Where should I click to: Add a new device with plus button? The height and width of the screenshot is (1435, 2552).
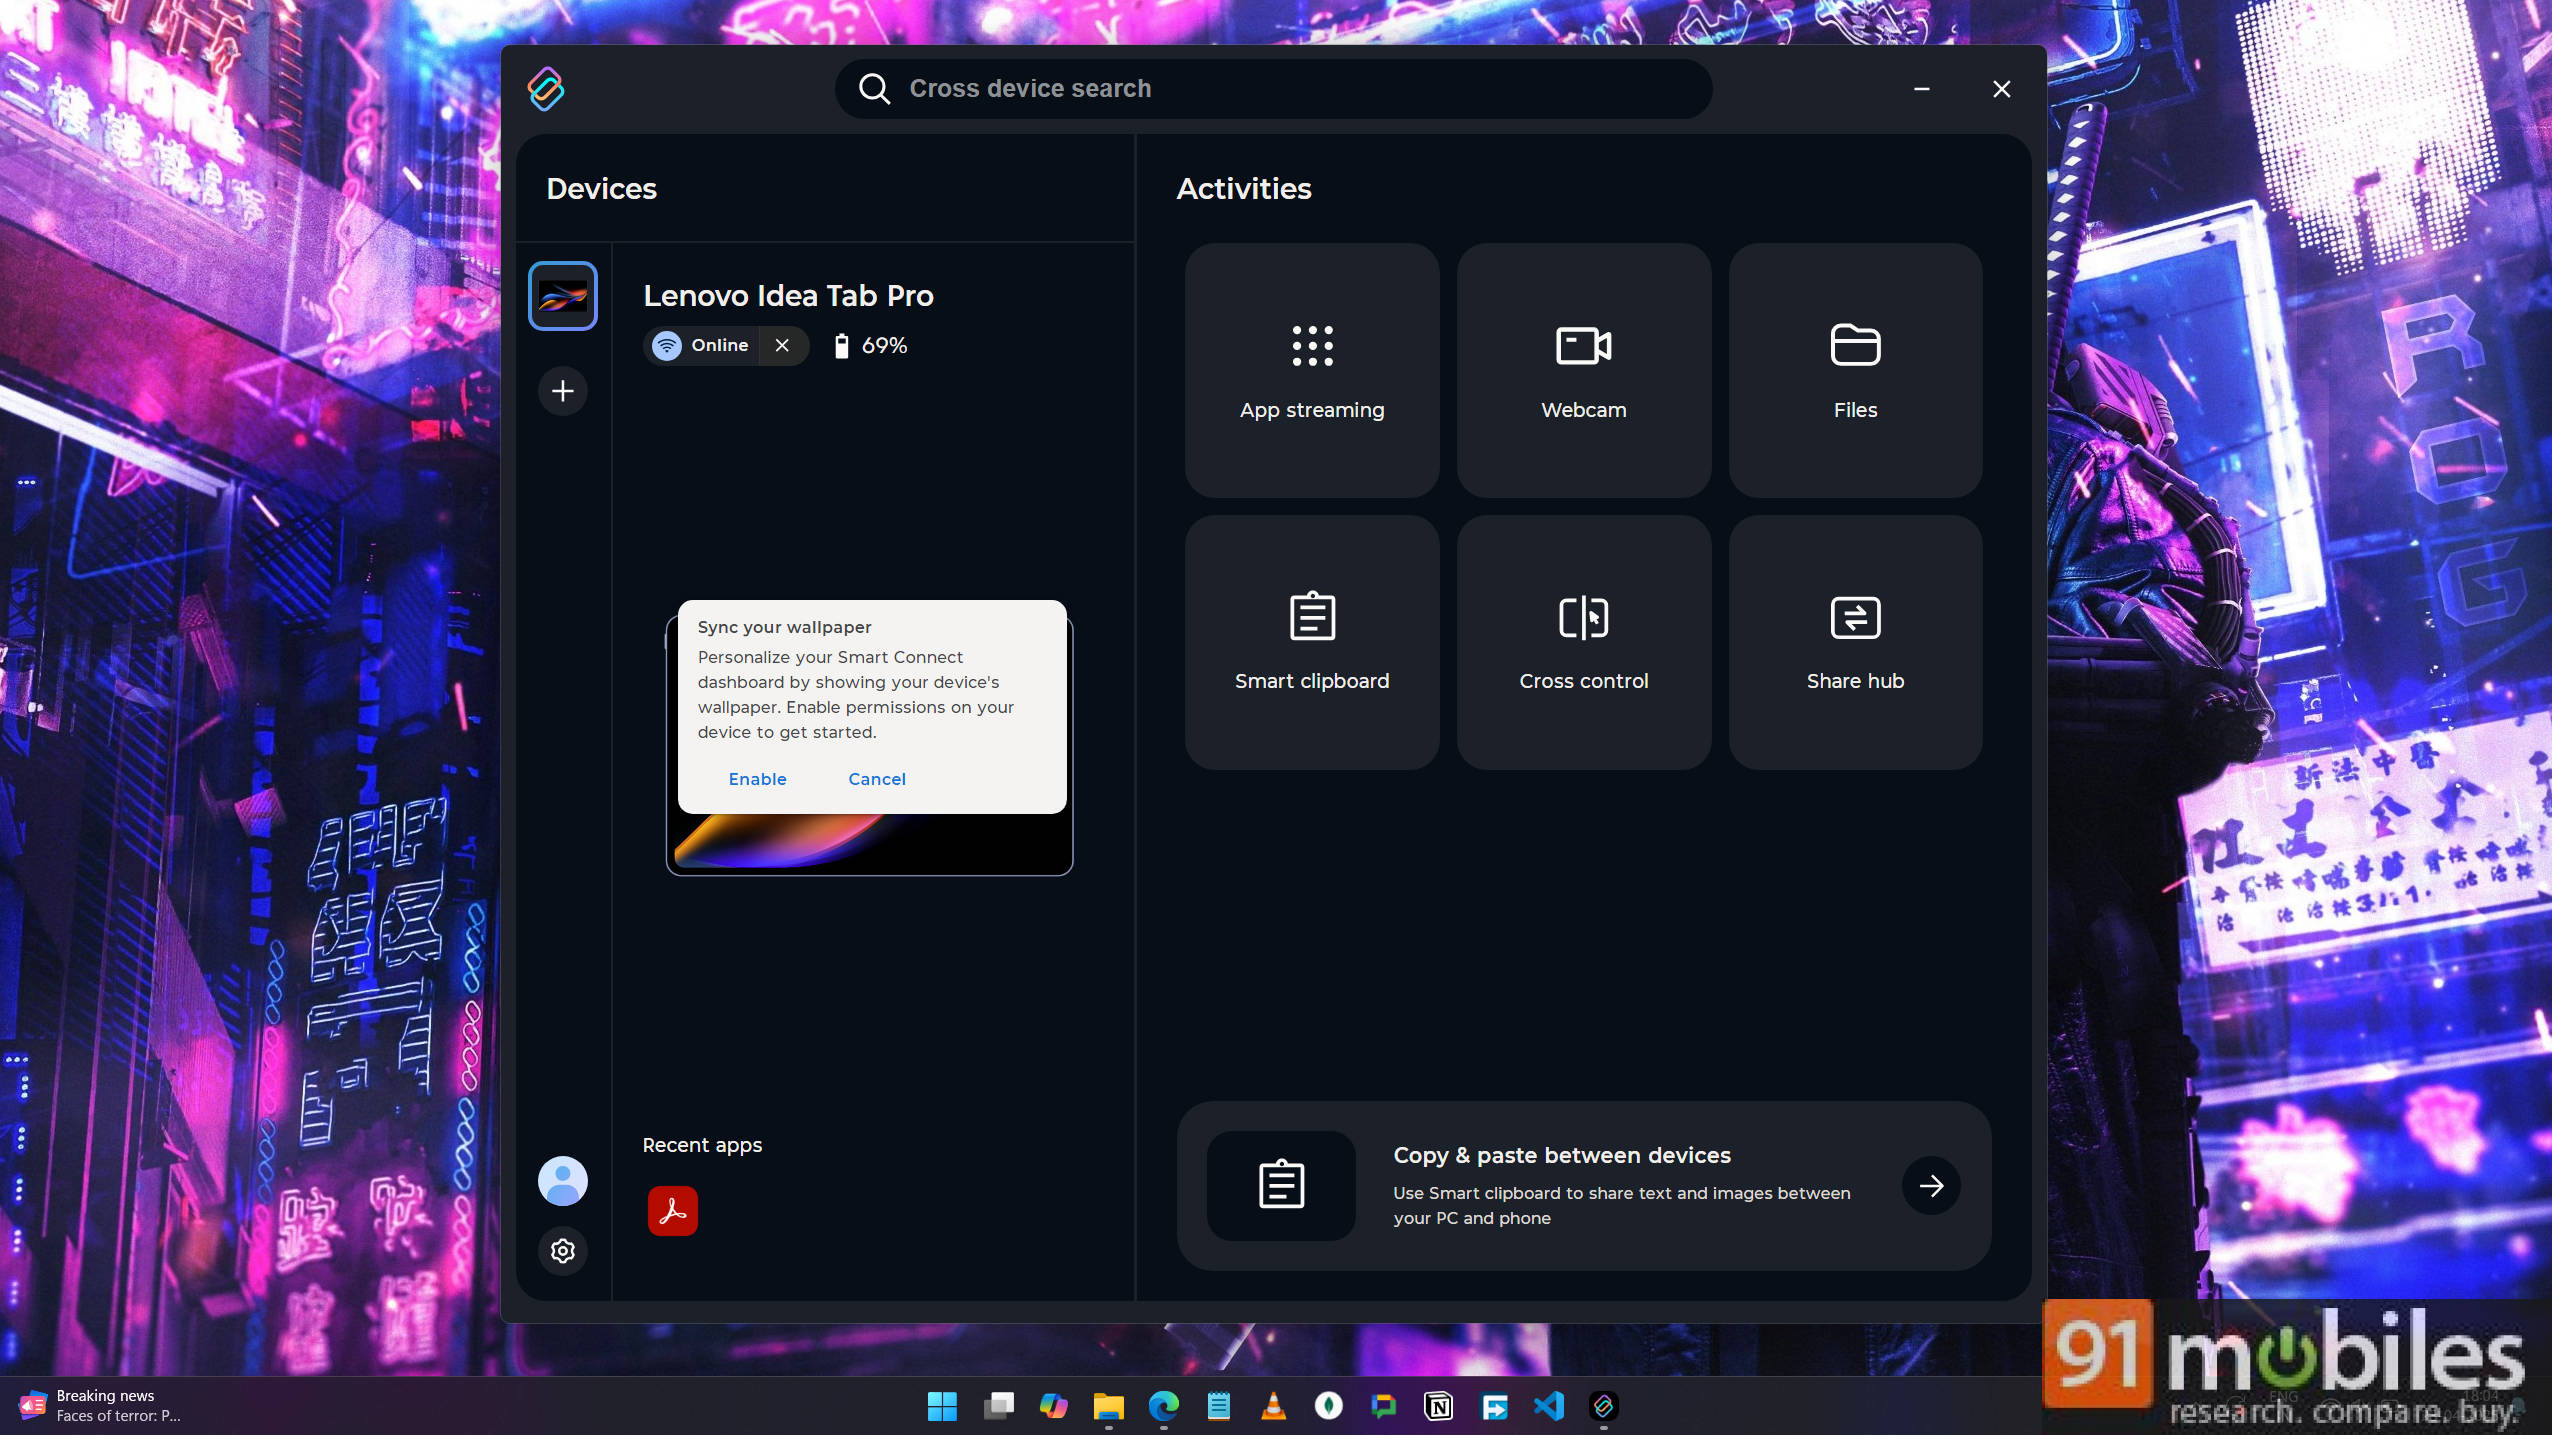coord(563,391)
